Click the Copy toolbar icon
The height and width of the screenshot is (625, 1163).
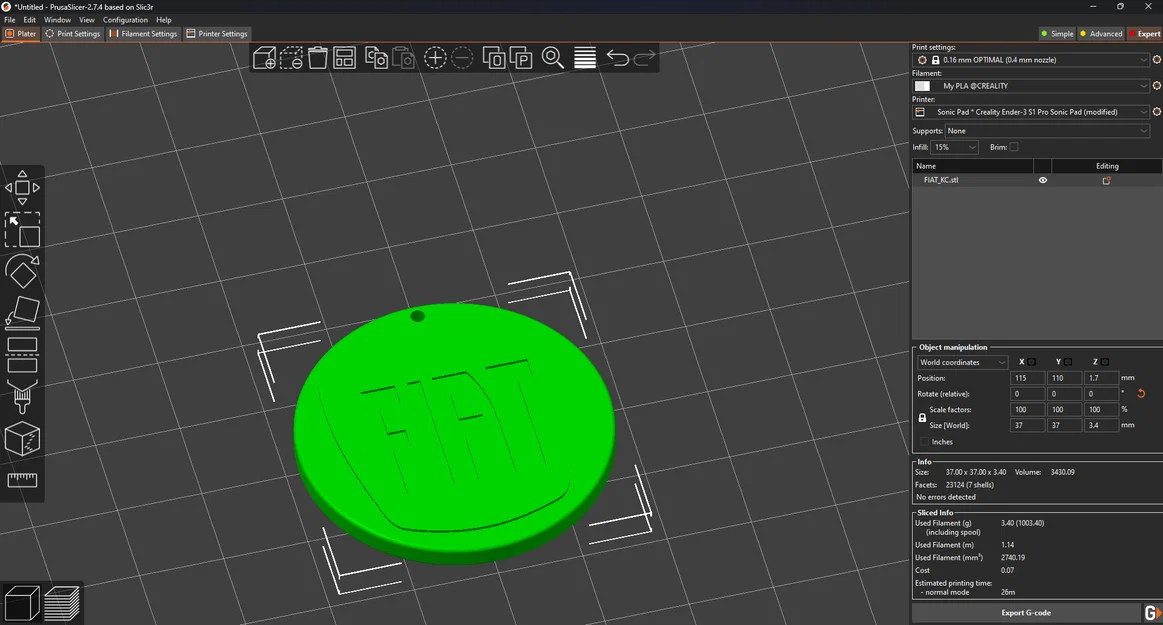pos(376,58)
